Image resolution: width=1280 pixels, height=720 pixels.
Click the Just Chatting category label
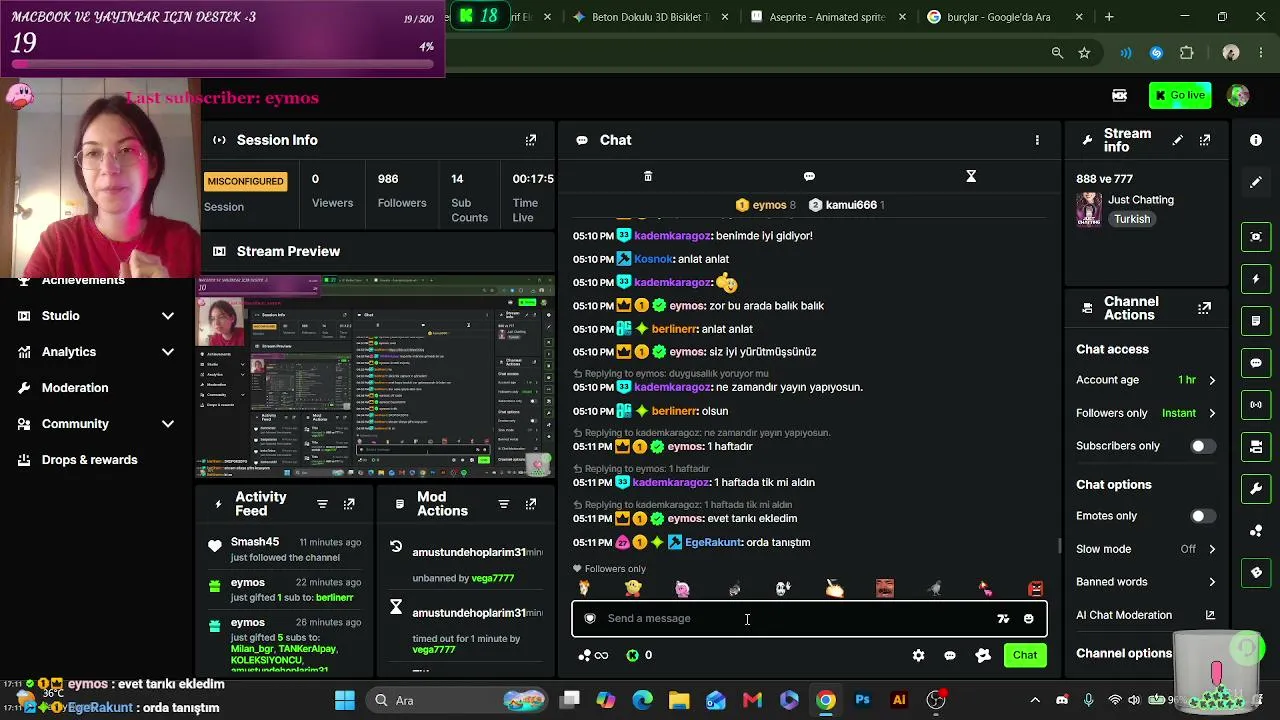coord(1141,200)
